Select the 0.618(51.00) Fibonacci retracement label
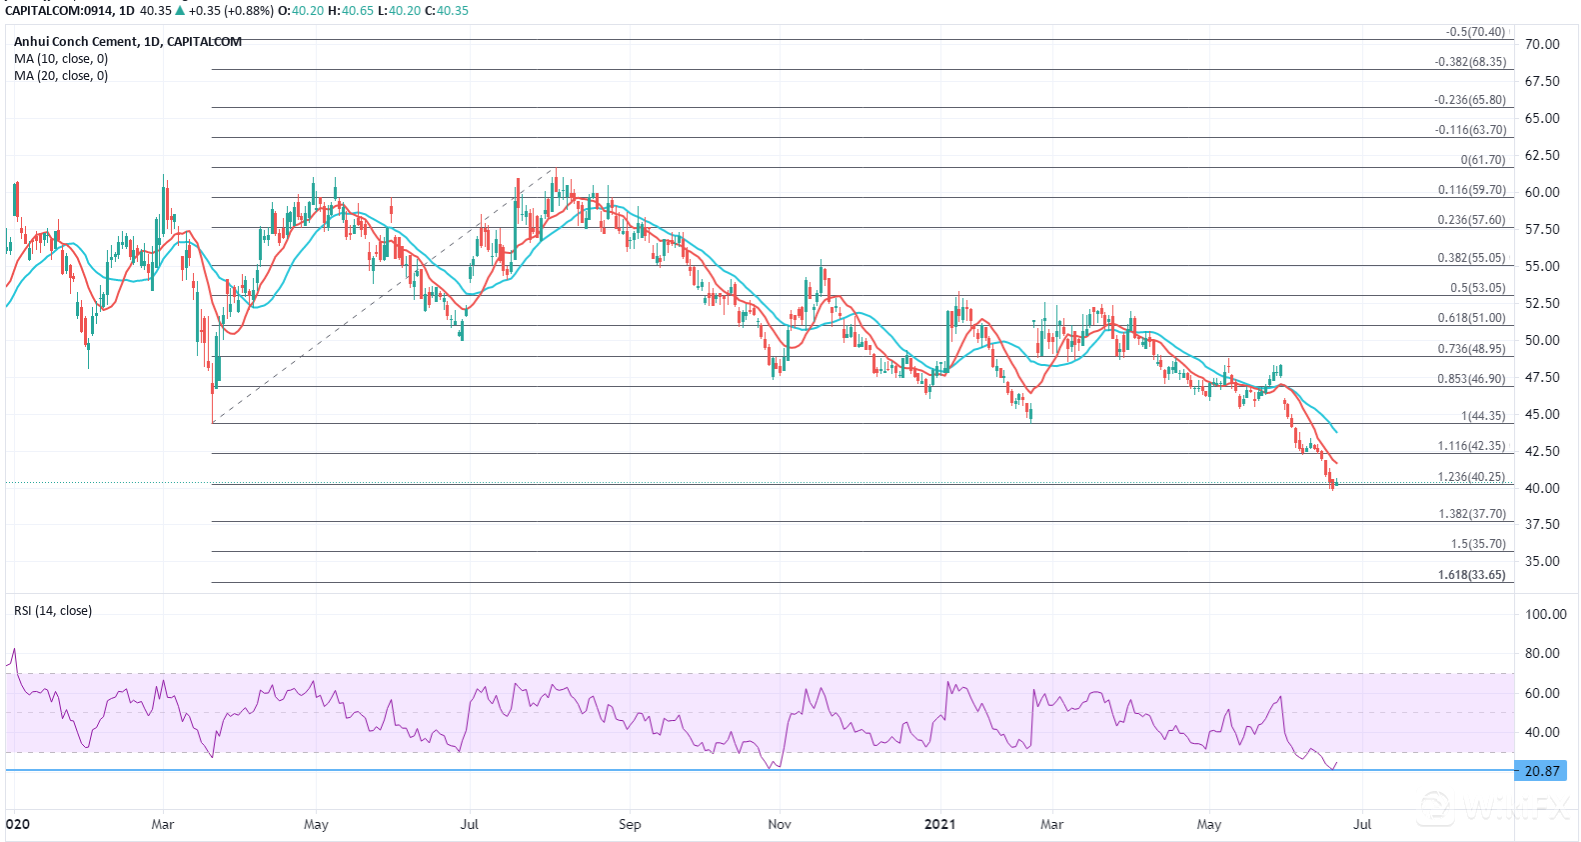 point(1471,318)
